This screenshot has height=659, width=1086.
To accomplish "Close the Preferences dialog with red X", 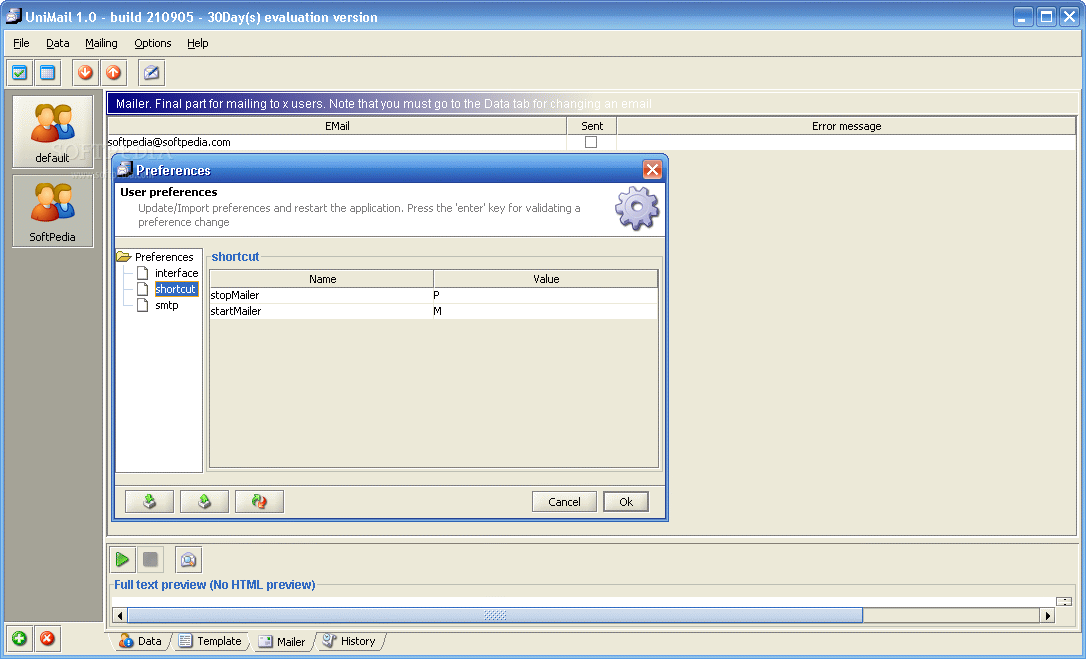I will [652, 170].
